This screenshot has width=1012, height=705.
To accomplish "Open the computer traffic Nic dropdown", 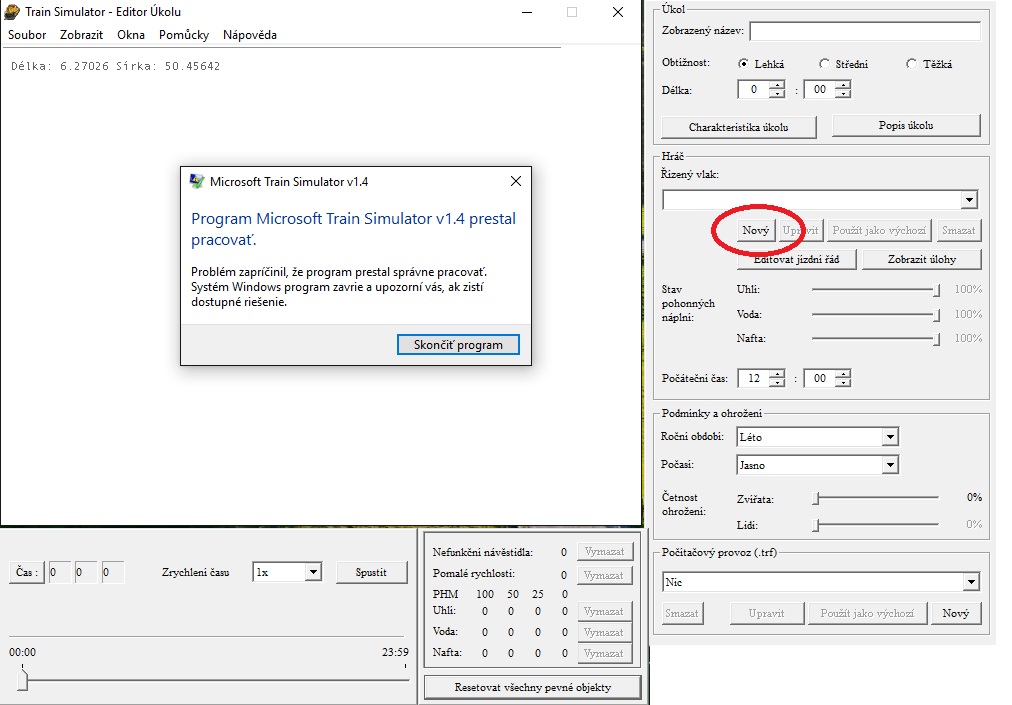I will (x=970, y=582).
